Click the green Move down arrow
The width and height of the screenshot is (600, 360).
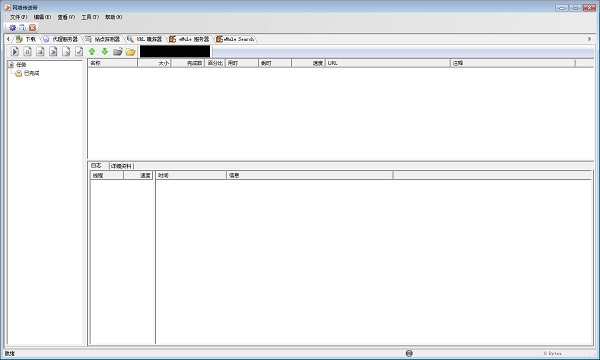104,51
